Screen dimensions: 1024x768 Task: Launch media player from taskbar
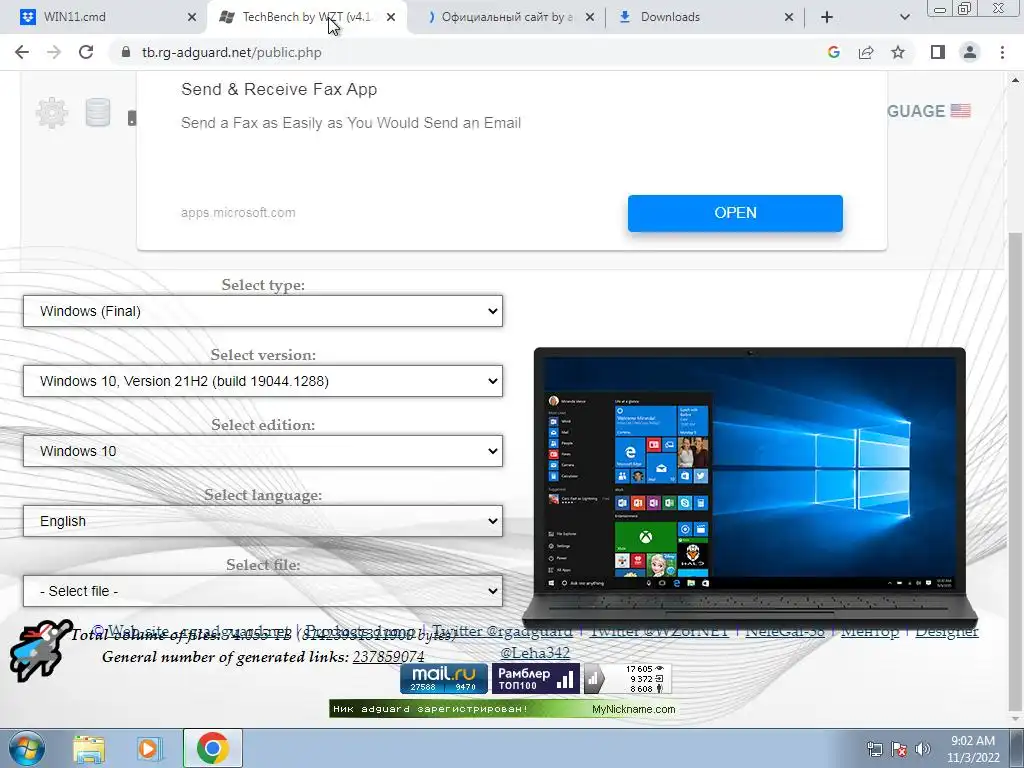[149, 749]
